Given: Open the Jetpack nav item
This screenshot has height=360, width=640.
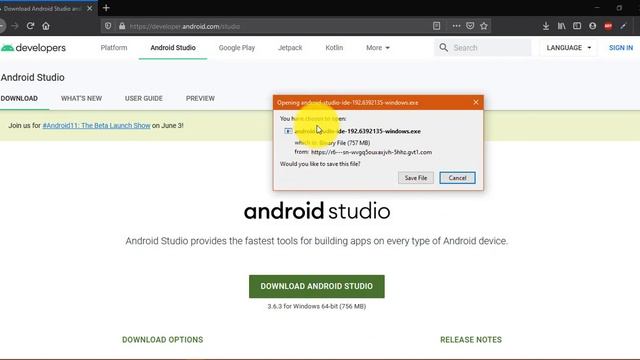Looking at the screenshot, I should (x=290, y=48).
